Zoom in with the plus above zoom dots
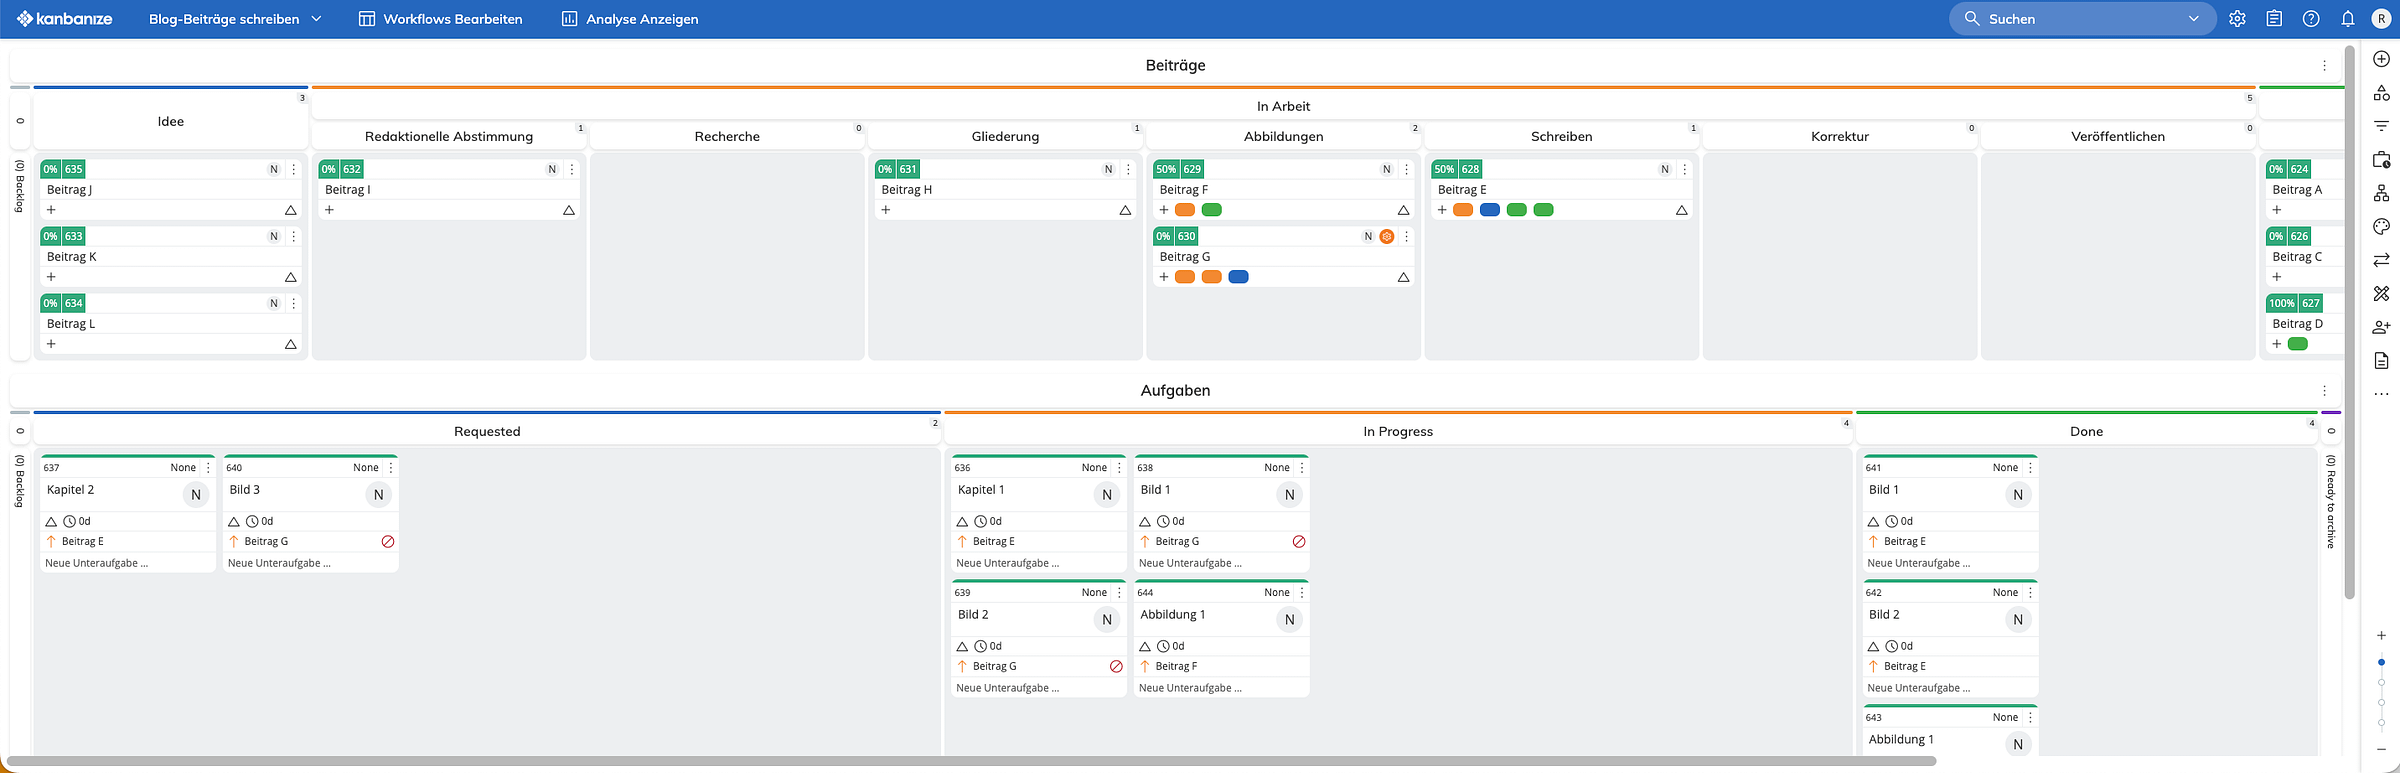Screen dimensions: 2400x773 [2382, 636]
